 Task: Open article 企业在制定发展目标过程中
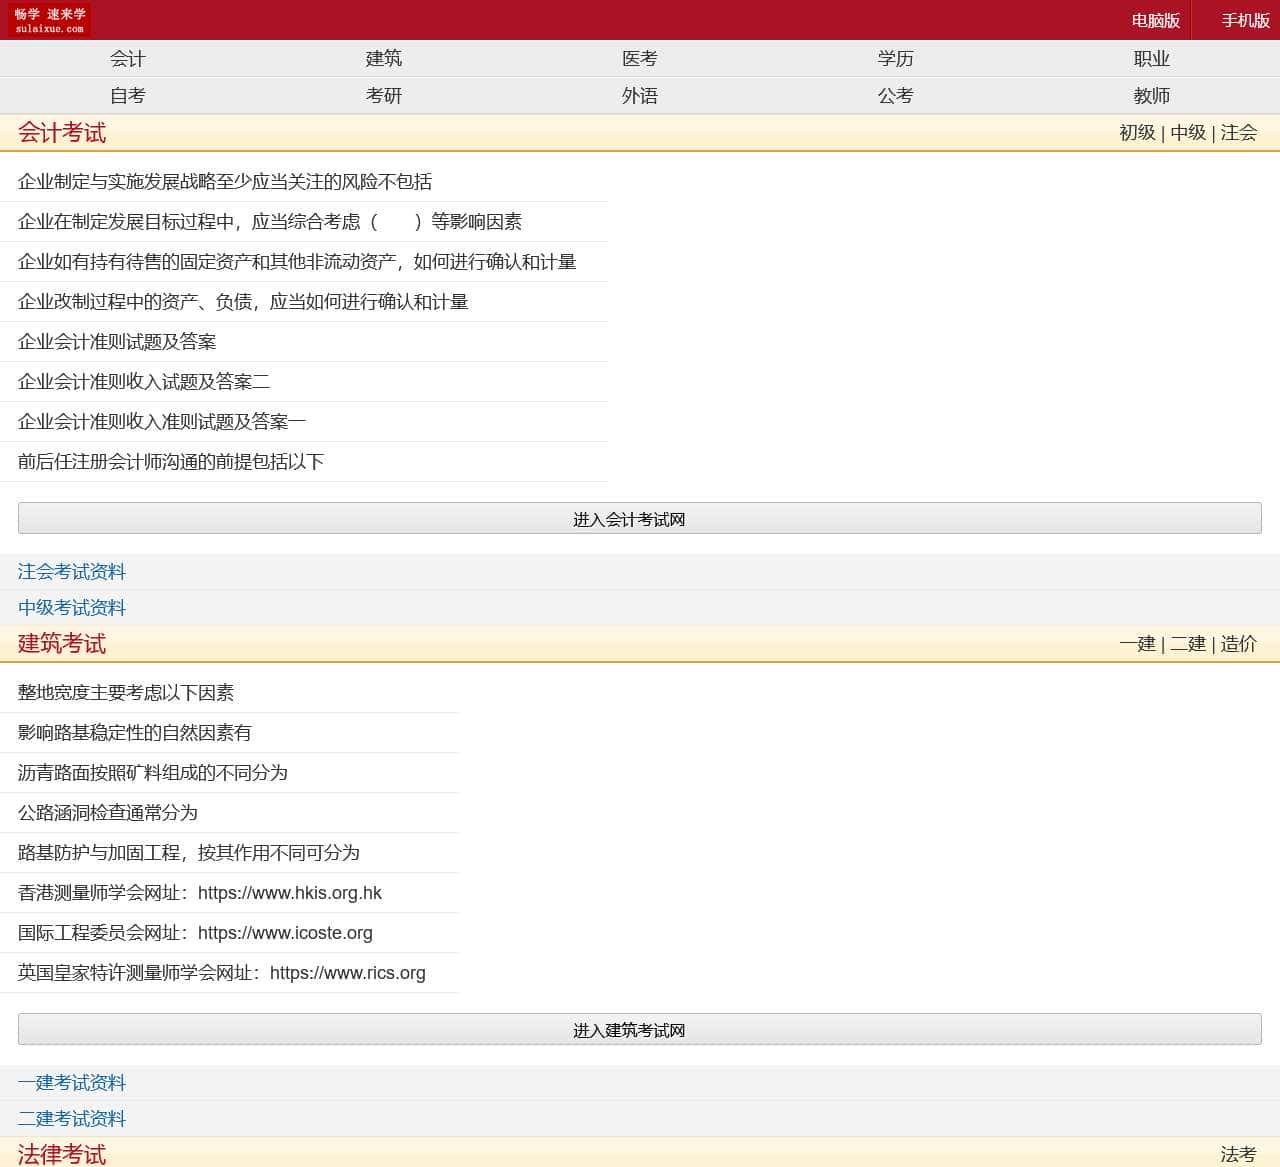click(x=270, y=222)
